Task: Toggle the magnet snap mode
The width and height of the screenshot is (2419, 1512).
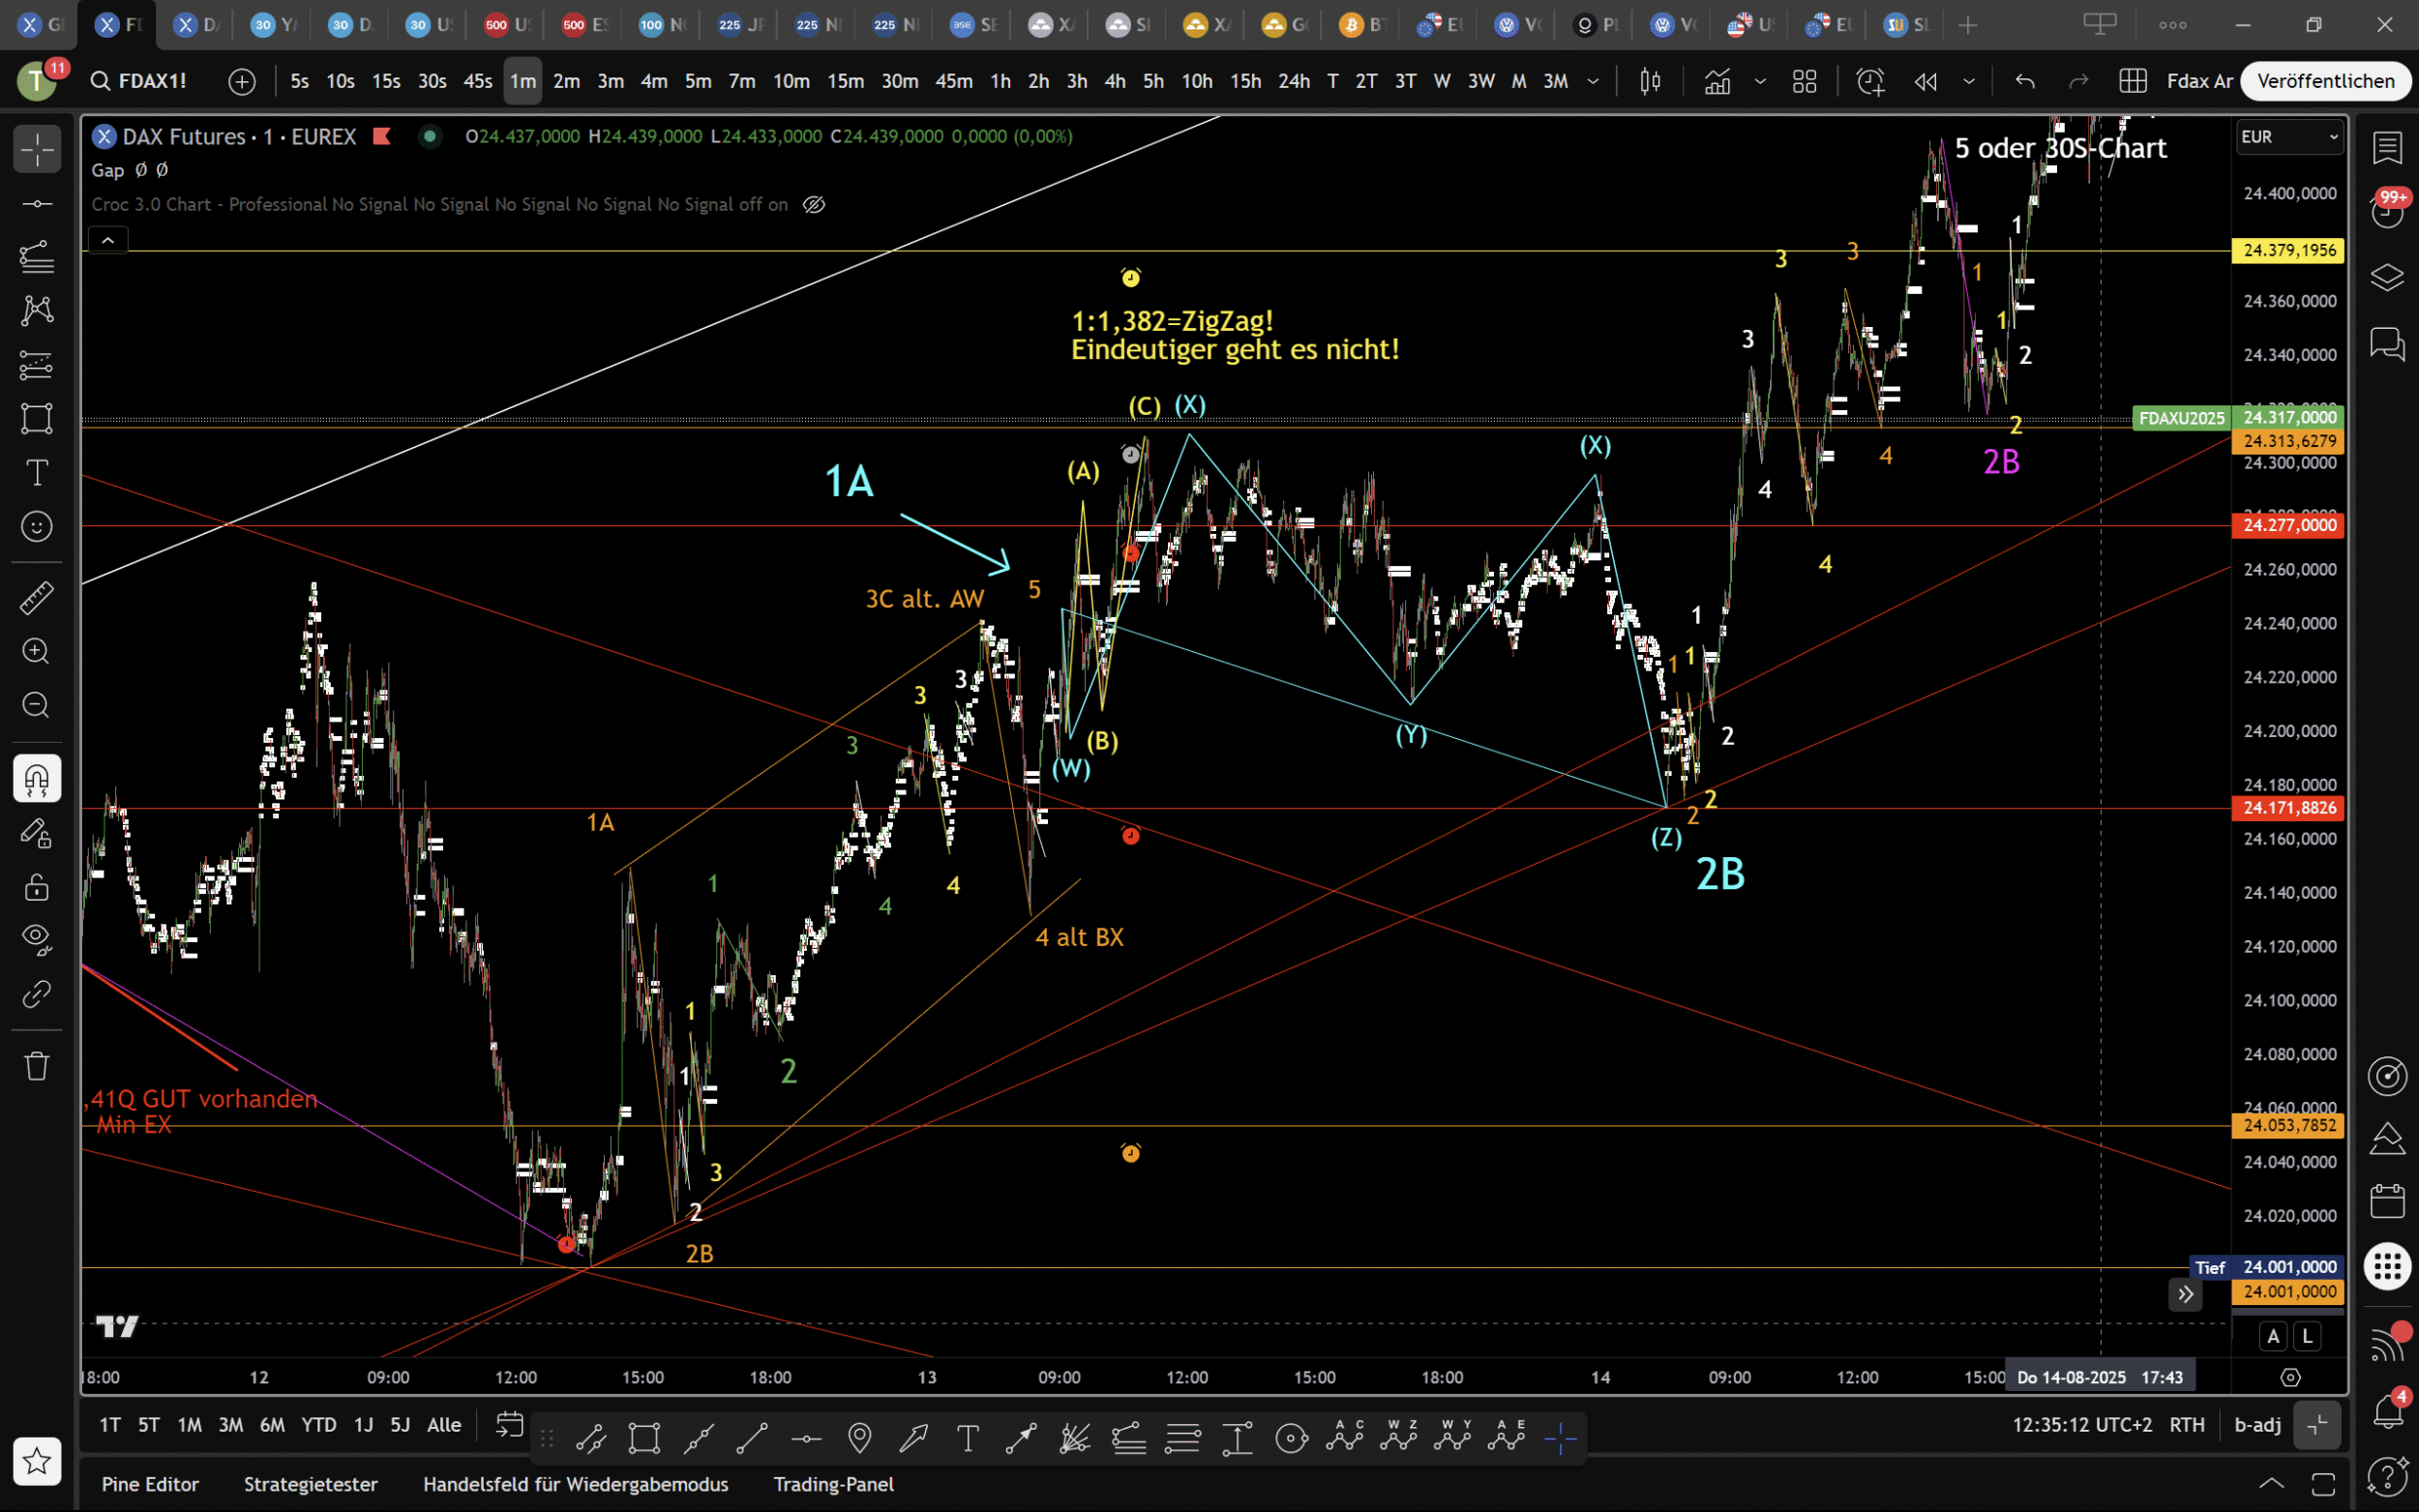Action: (x=37, y=778)
